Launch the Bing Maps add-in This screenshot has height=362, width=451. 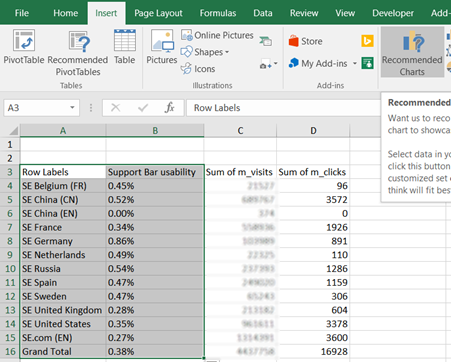click(367, 41)
